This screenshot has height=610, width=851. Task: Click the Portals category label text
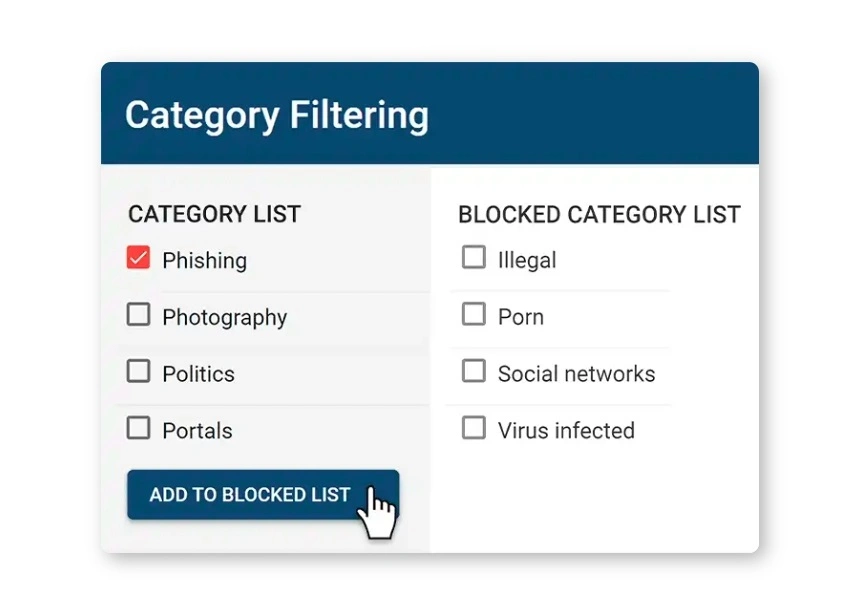(197, 431)
